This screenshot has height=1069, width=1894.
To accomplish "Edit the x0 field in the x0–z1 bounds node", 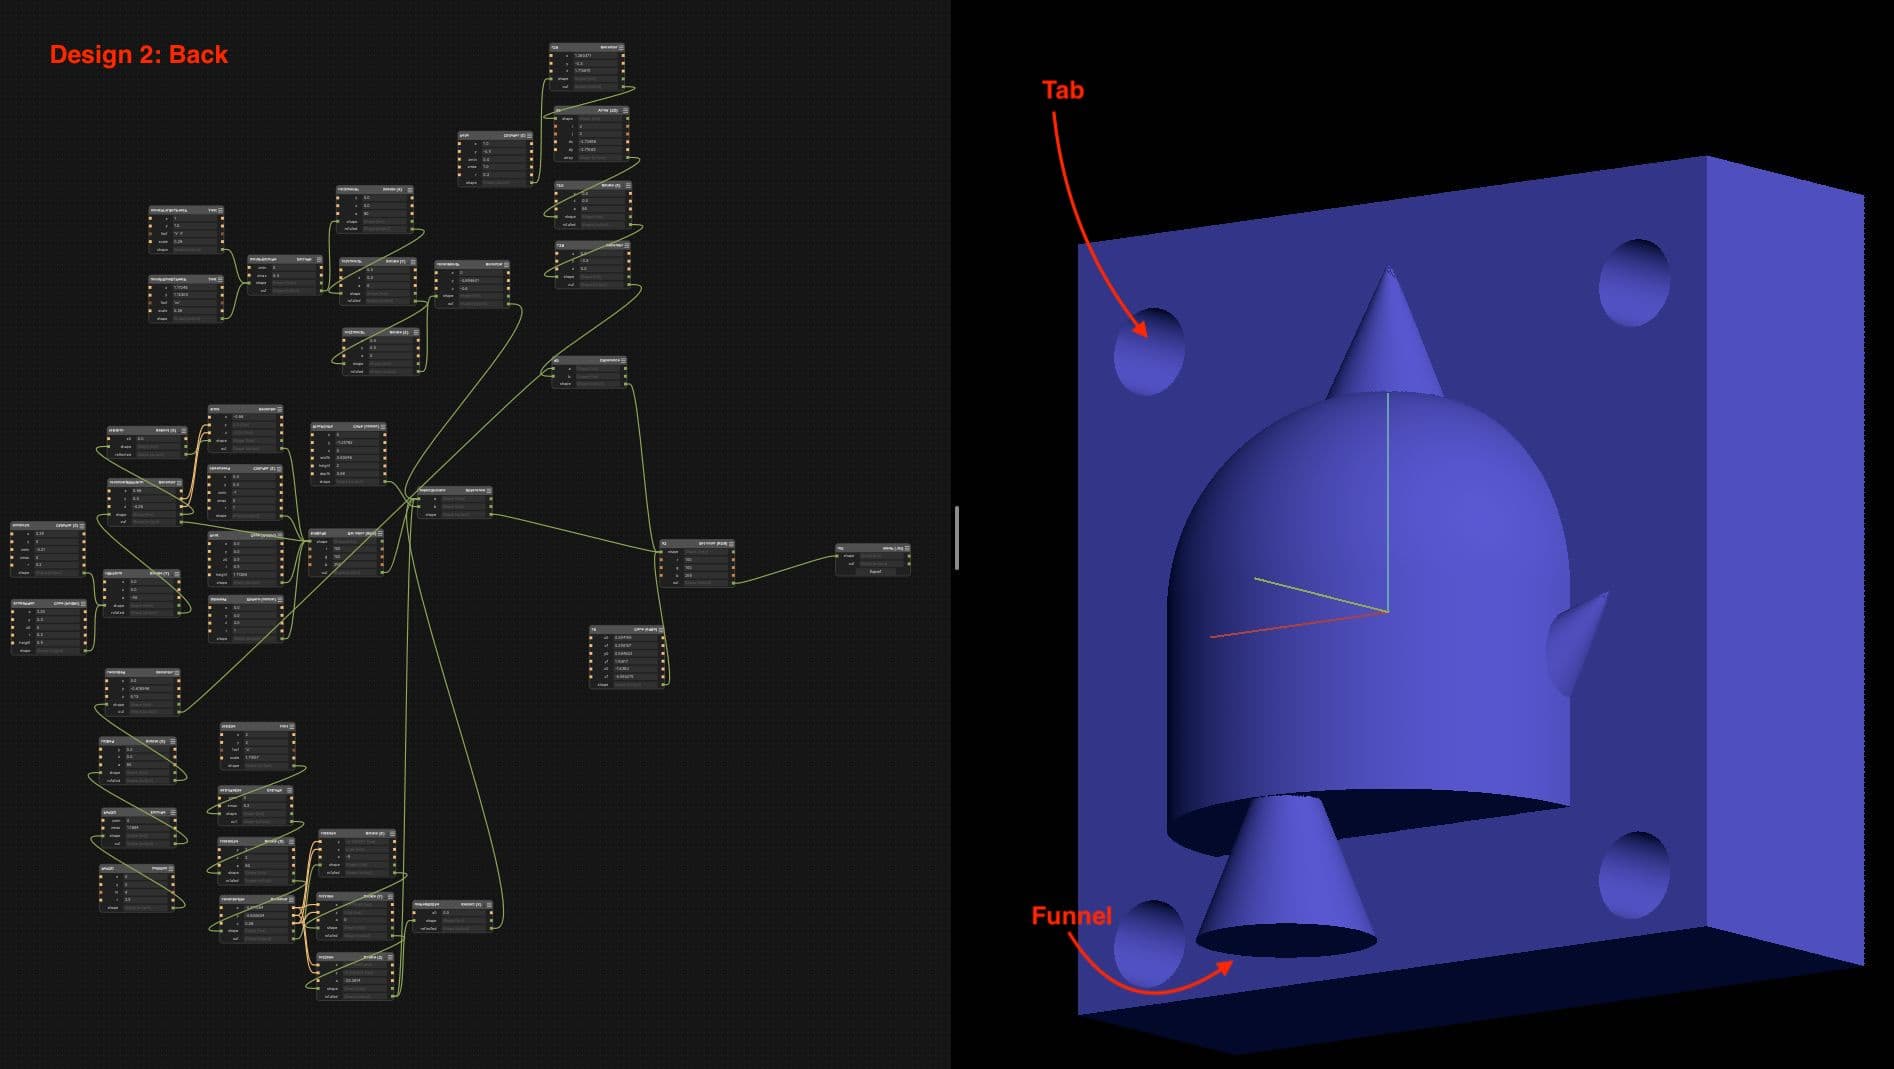I will tap(636, 638).
